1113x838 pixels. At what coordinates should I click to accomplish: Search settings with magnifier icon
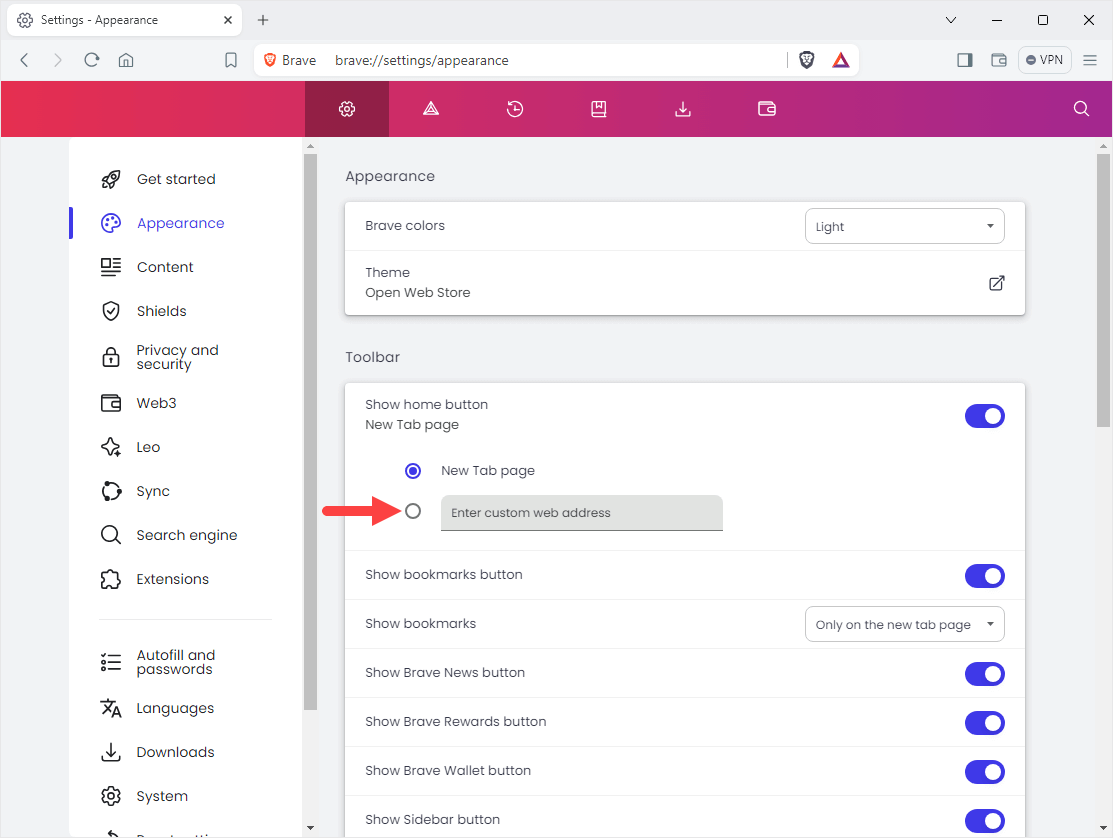tap(1081, 109)
